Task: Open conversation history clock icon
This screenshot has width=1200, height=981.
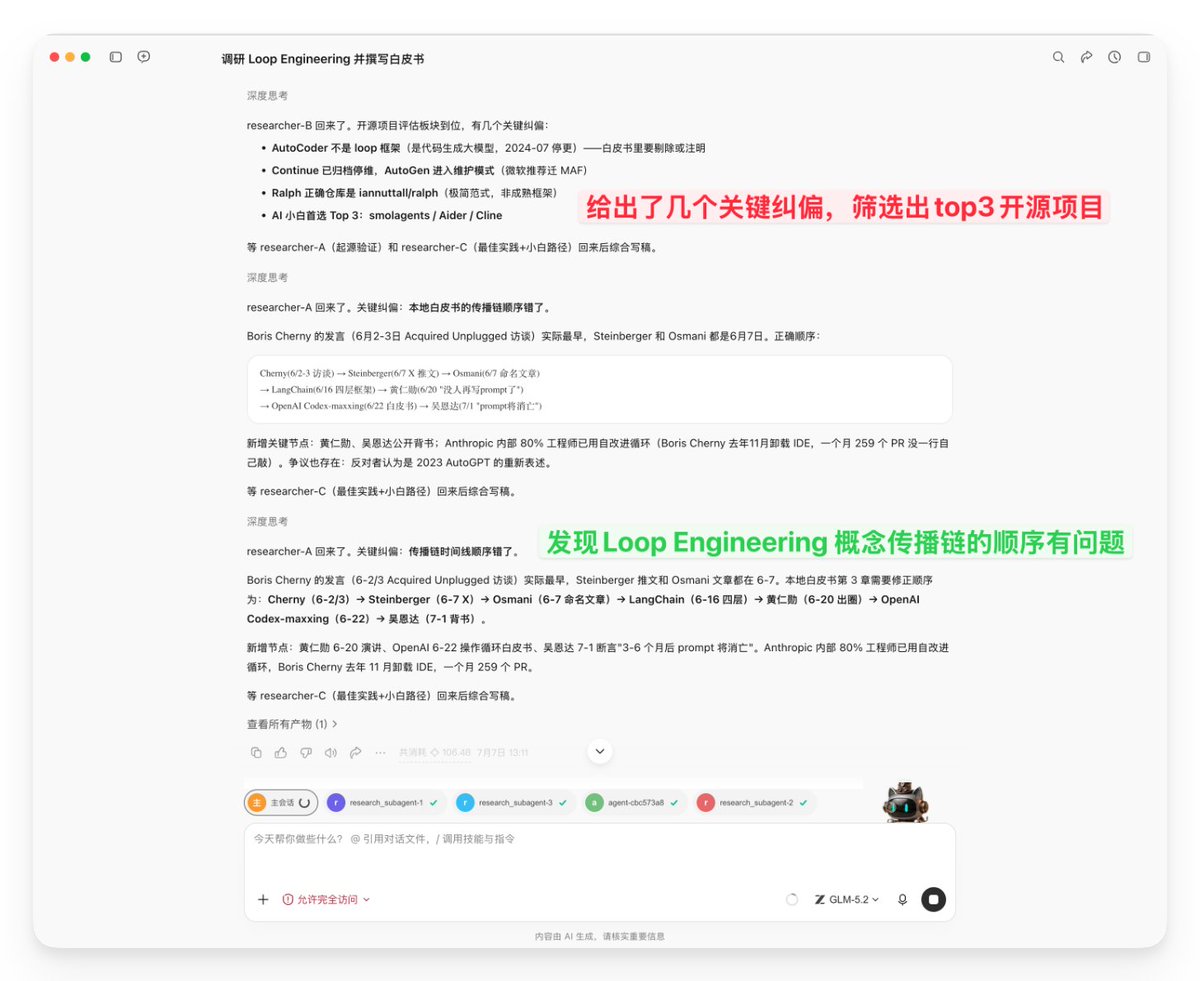Action: click(1114, 57)
